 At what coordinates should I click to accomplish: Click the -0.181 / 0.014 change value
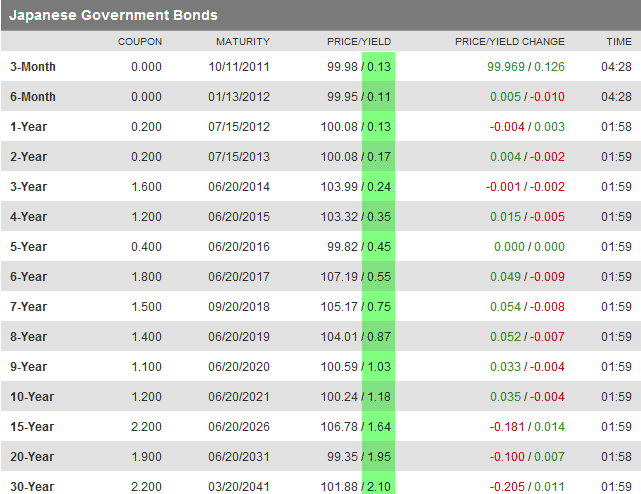click(527, 427)
